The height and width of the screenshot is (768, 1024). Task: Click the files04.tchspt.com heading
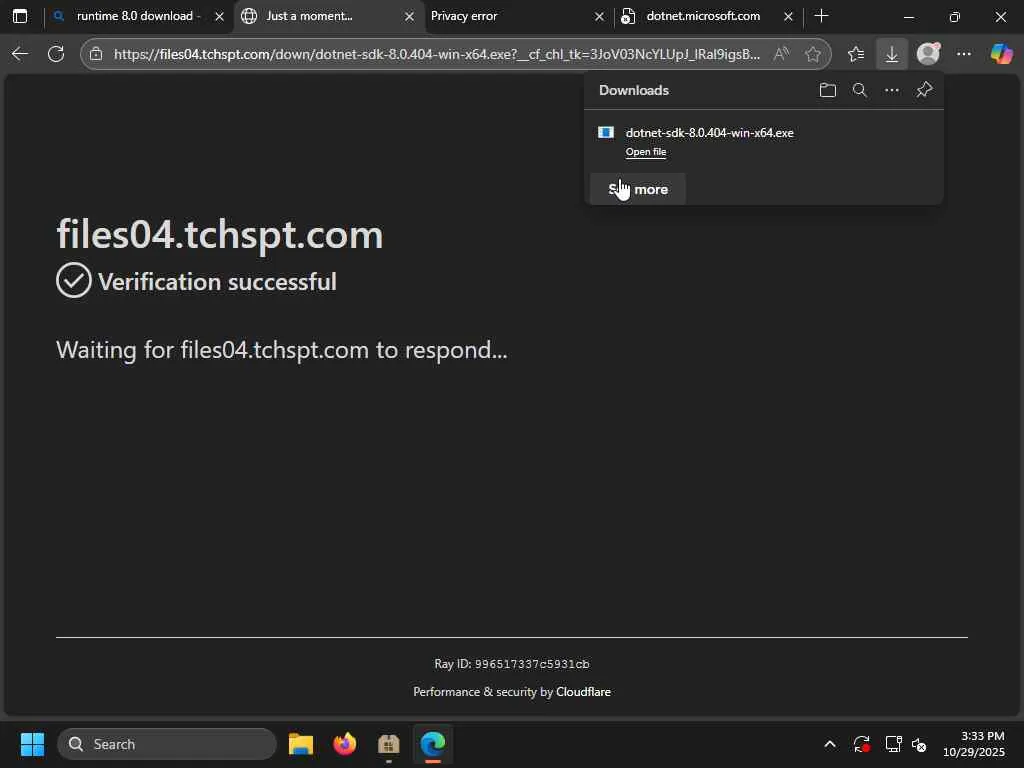(x=219, y=234)
